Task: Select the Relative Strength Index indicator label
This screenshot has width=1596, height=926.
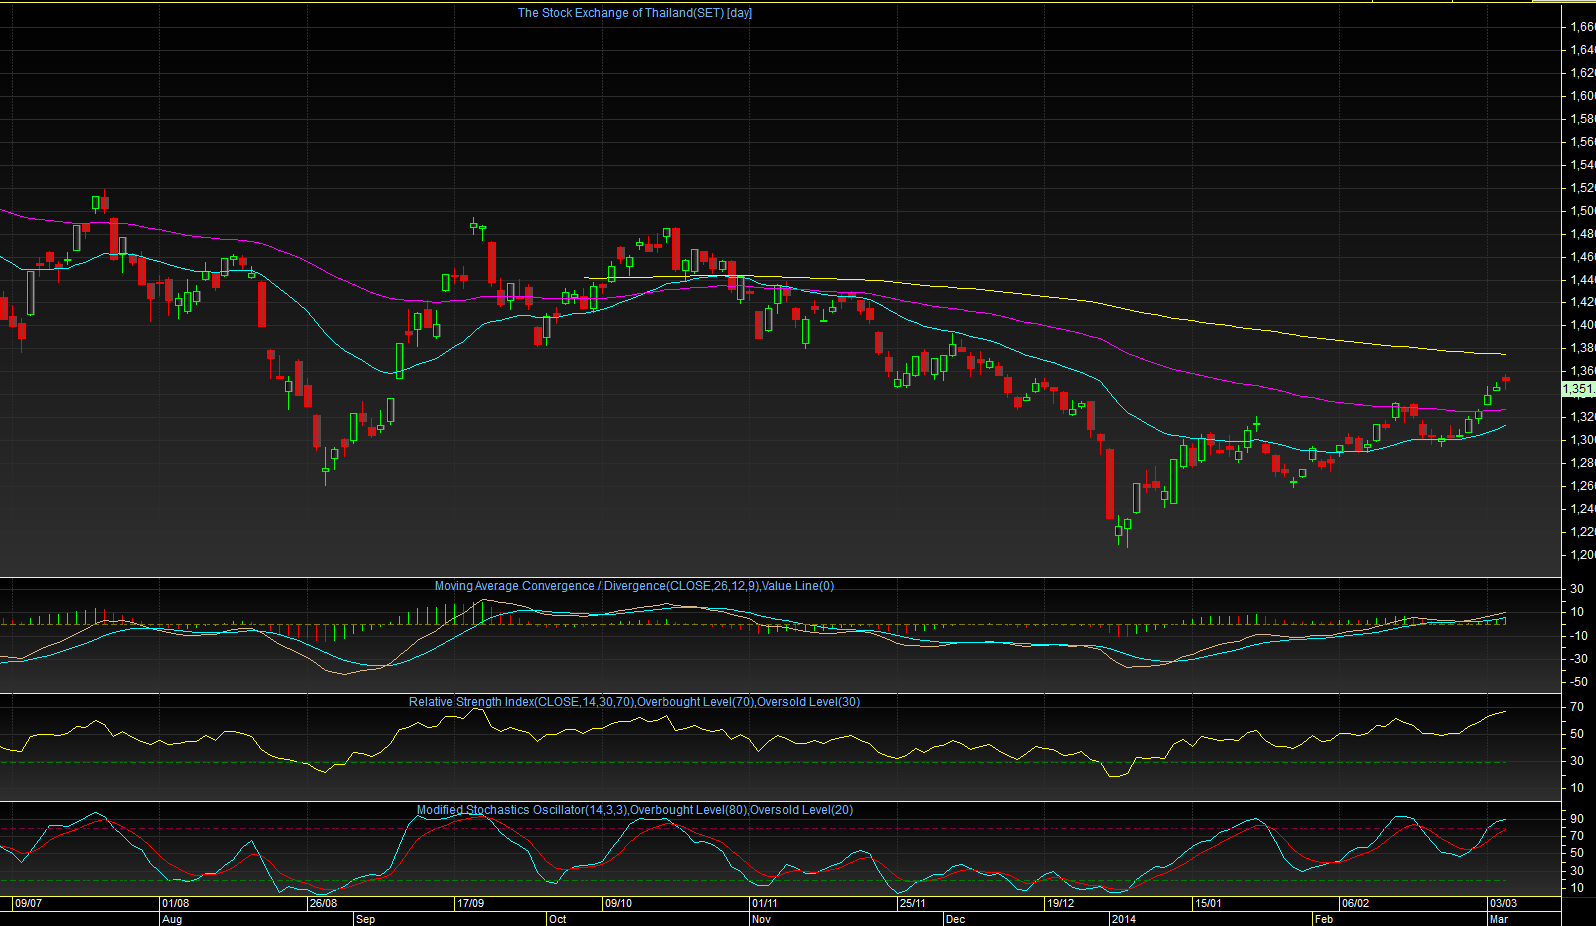Action: pyautogui.click(x=634, y=702)
